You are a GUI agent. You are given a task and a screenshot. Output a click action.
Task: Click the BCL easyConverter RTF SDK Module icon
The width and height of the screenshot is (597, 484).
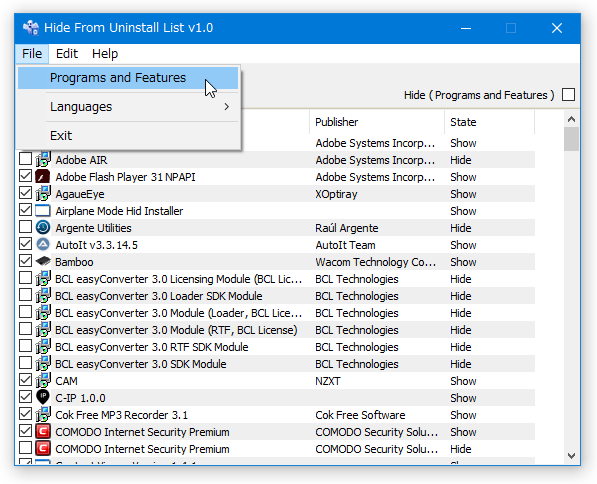tap(43, 347)
